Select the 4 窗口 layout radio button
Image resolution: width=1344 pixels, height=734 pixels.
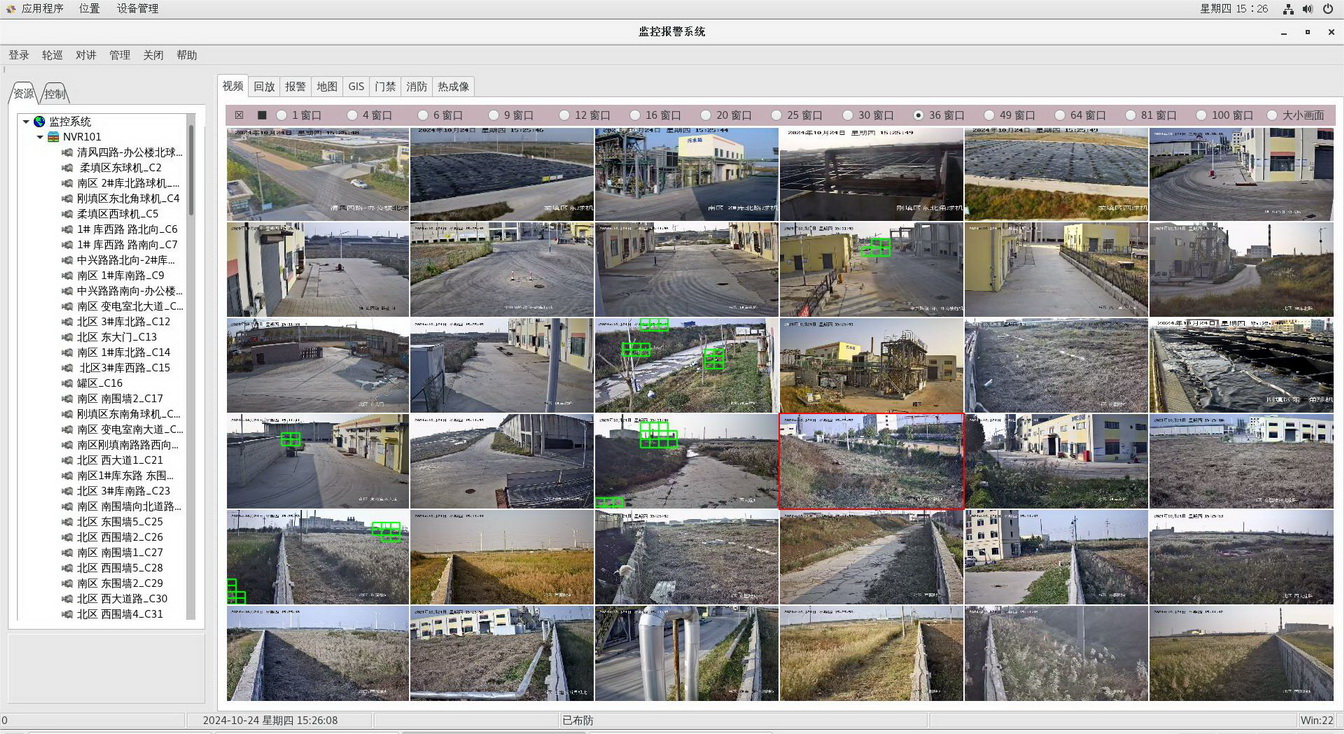352,115
